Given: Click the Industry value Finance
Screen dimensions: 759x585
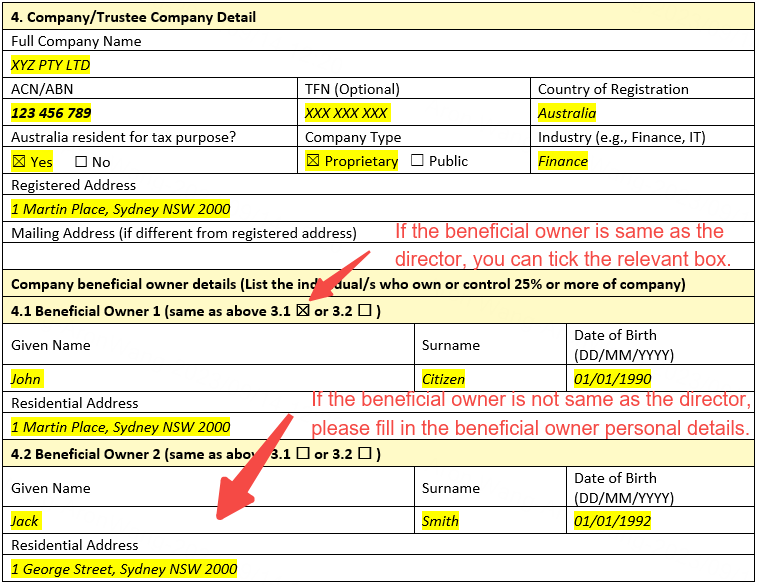Looking at the screenshot, I should 562,161.
